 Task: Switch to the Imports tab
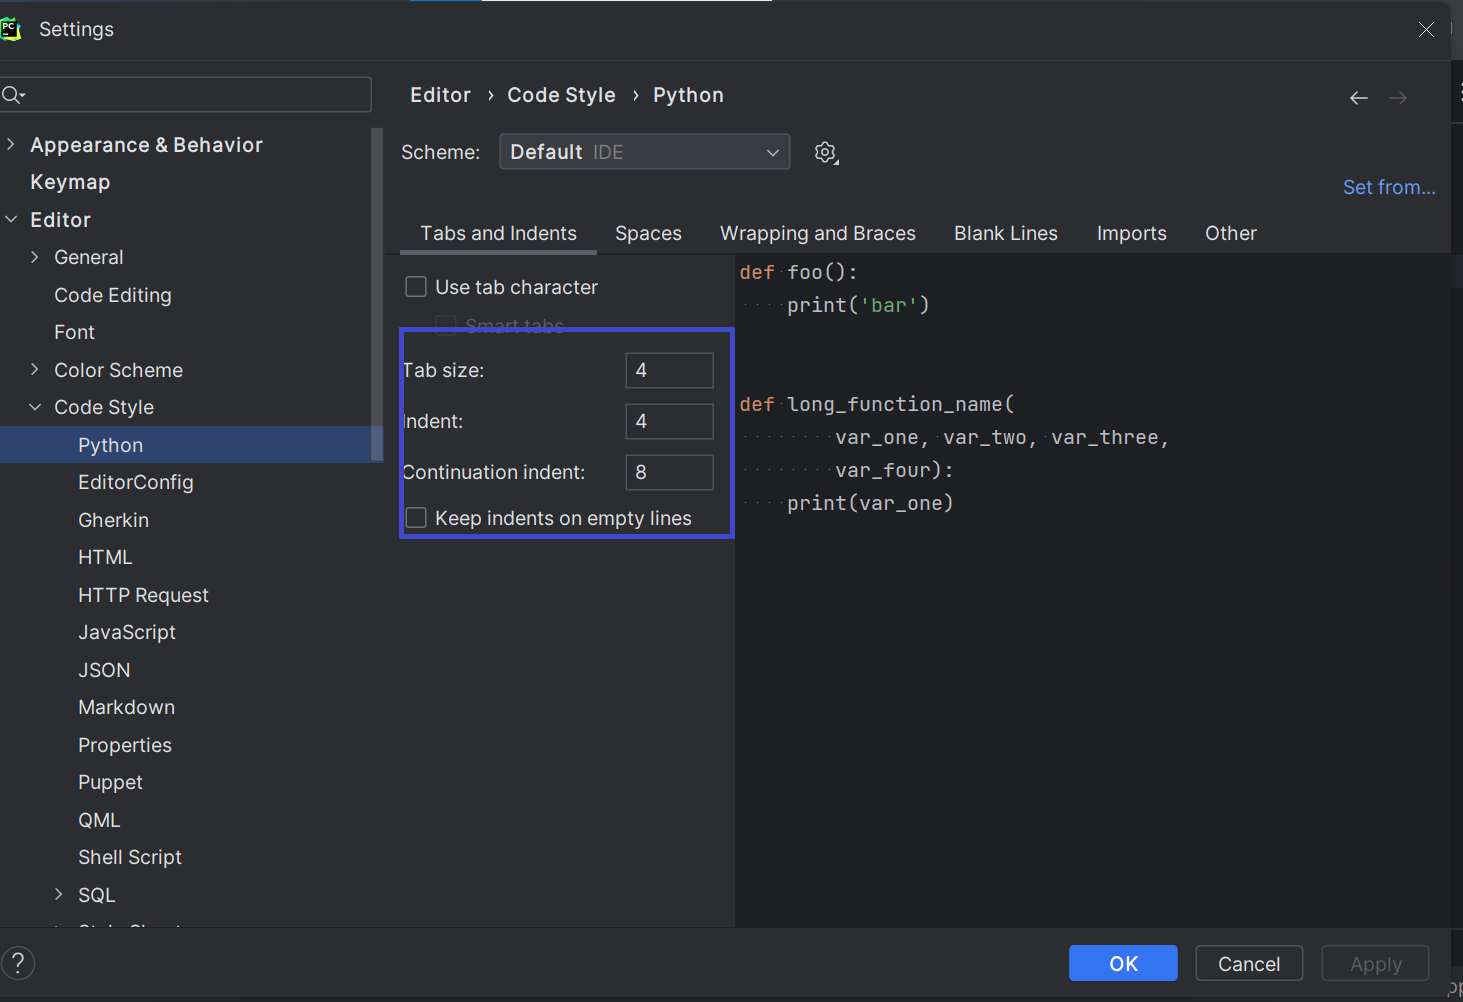[1131, 233]
